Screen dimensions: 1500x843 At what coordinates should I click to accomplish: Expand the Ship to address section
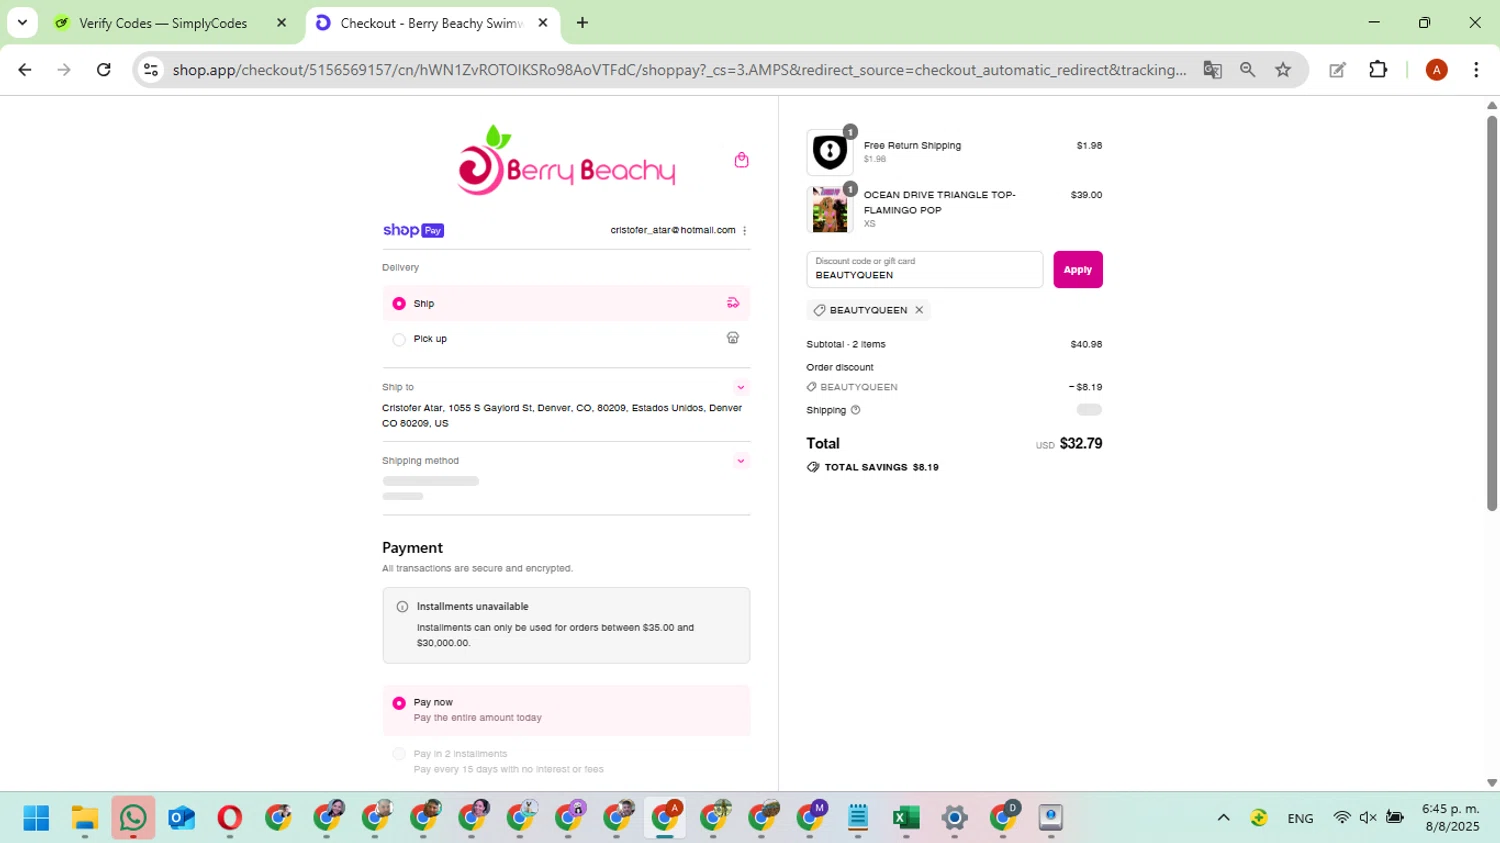click(x=741, y=387)
